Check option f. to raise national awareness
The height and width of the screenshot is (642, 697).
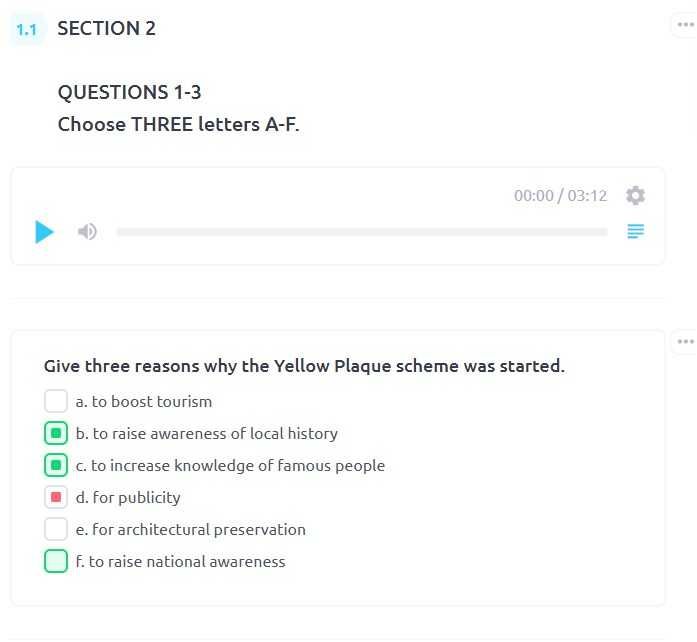click(x=56, y=562)
